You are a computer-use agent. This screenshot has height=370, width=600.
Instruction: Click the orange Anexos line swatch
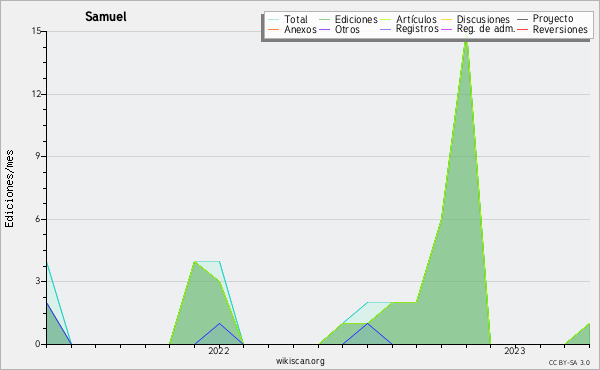273,29
